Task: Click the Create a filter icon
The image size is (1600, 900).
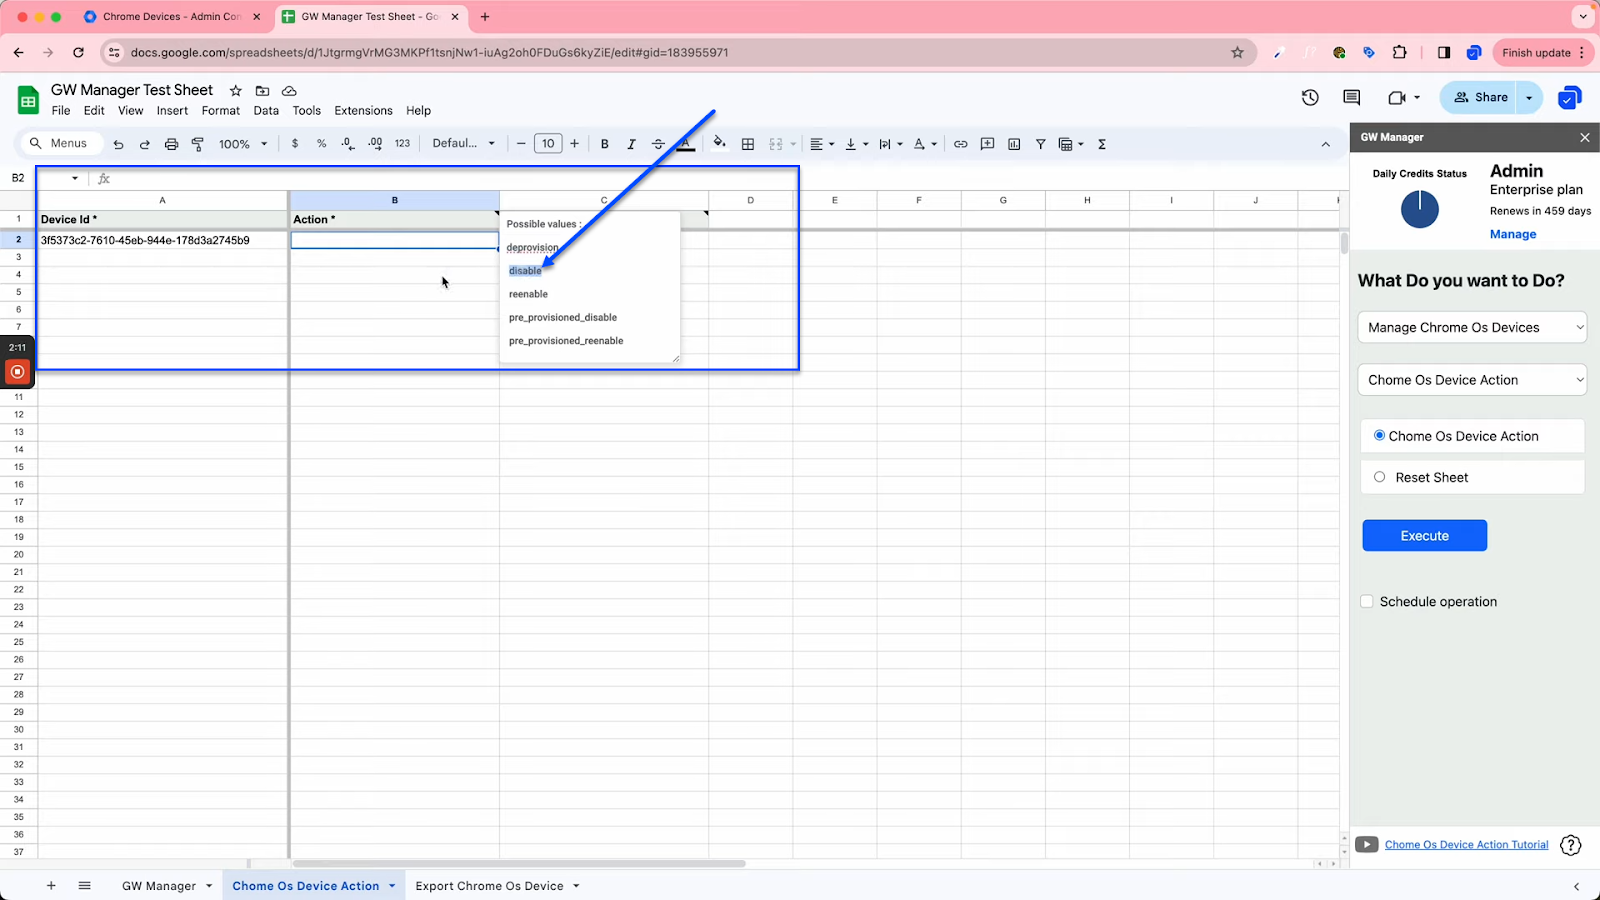Action: coord(1040,144)
